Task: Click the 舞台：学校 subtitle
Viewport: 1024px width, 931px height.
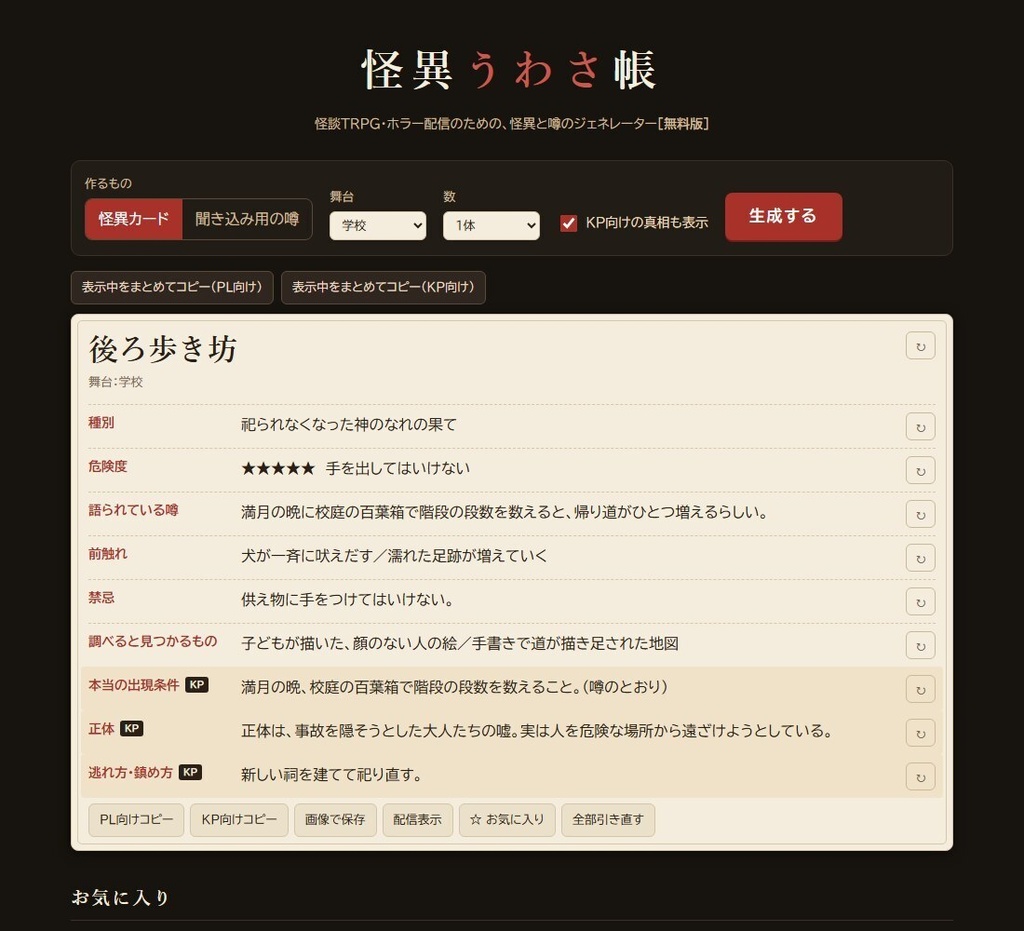Action: point(116,382)
